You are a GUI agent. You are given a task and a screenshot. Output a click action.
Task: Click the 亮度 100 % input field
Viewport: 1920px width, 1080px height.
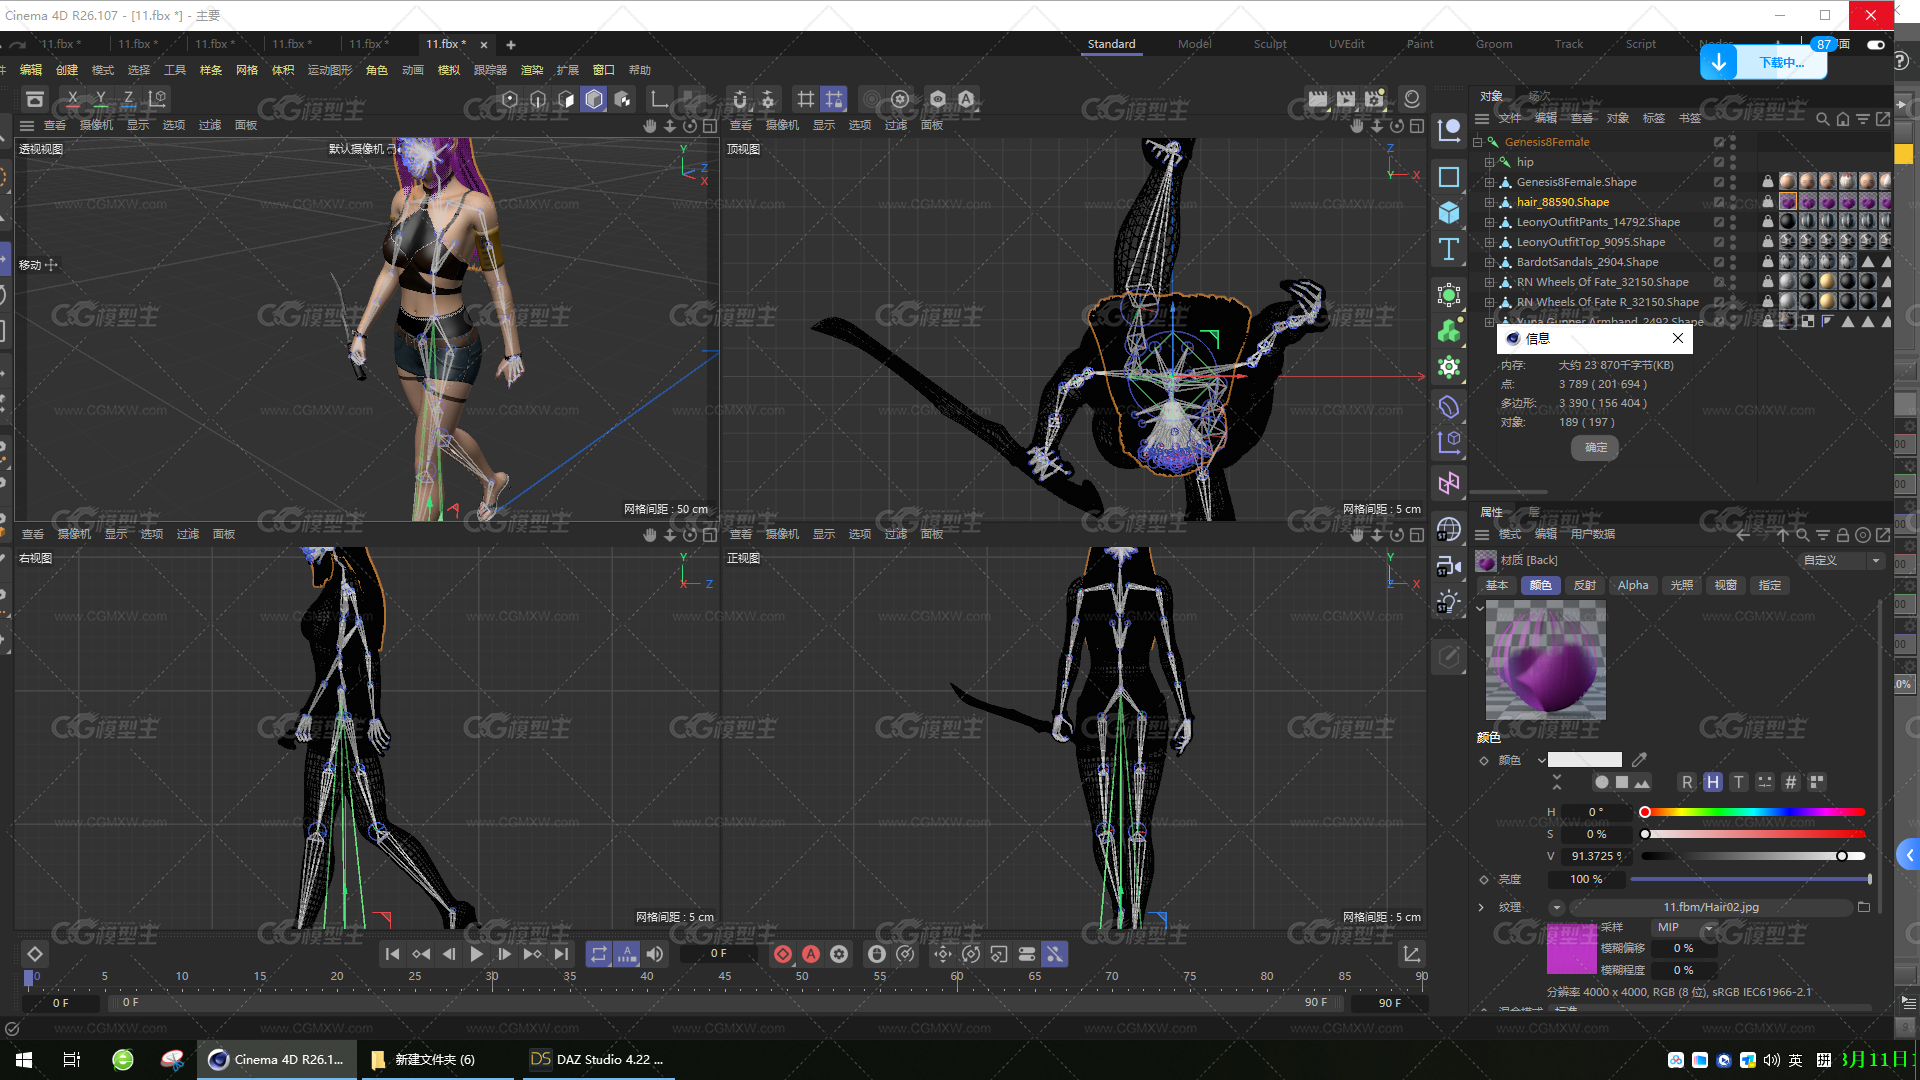(x=1587, y=879)
